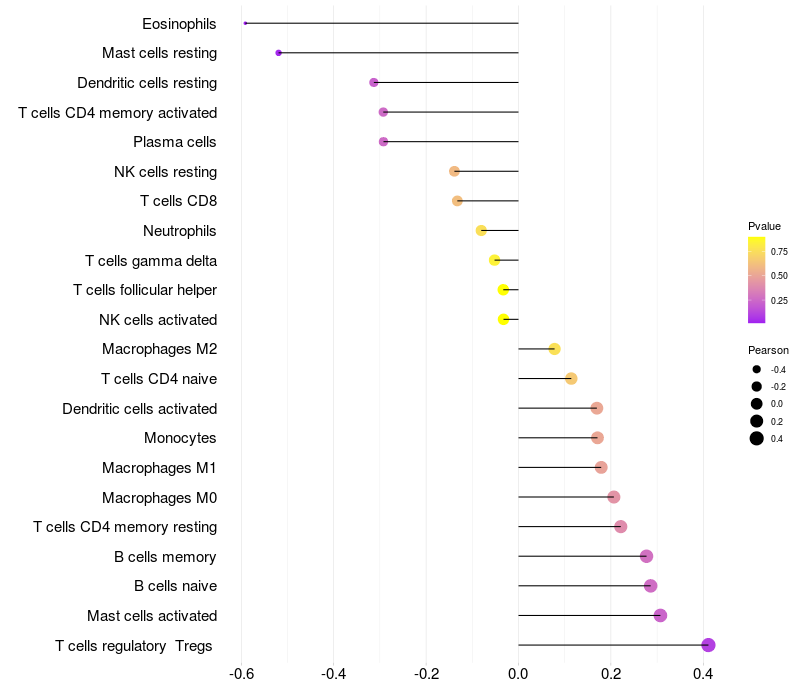The height and width of the screenshot is (700, 800).
Task: Select the Neutrophils lollipop dot
Action: [x=481, y=230]
